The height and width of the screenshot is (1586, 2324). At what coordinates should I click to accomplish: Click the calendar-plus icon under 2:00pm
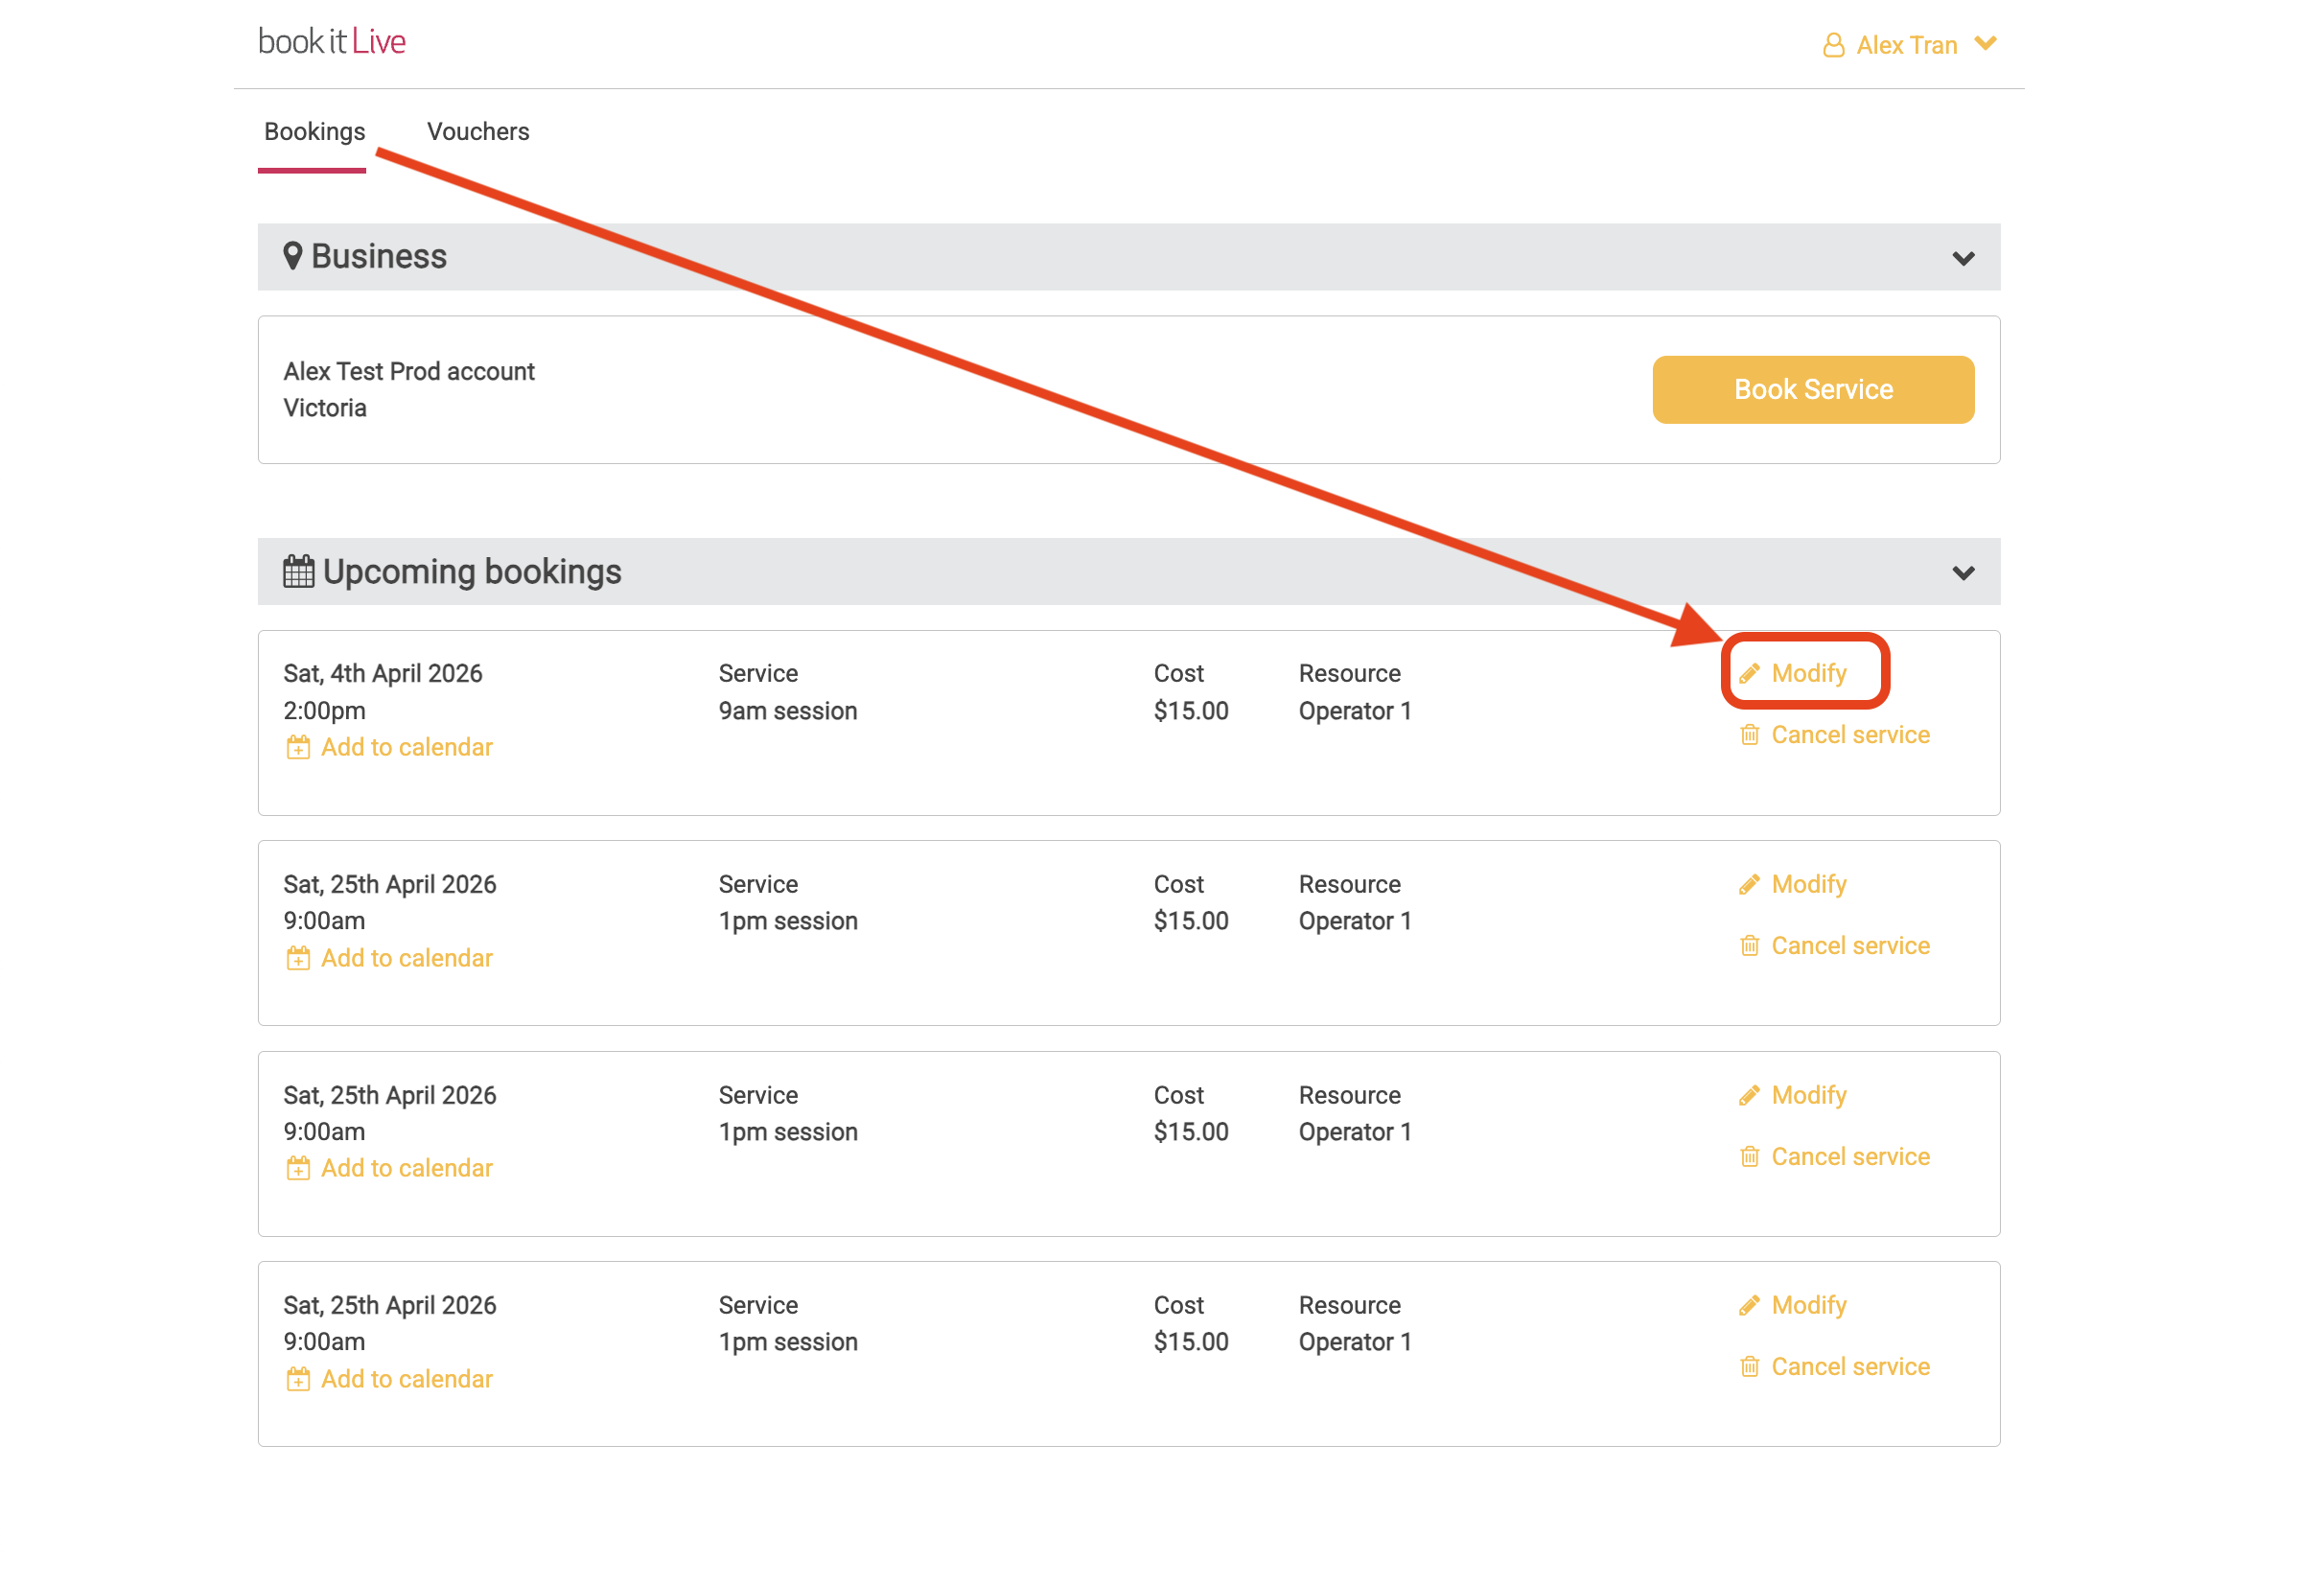coord(298,748)
